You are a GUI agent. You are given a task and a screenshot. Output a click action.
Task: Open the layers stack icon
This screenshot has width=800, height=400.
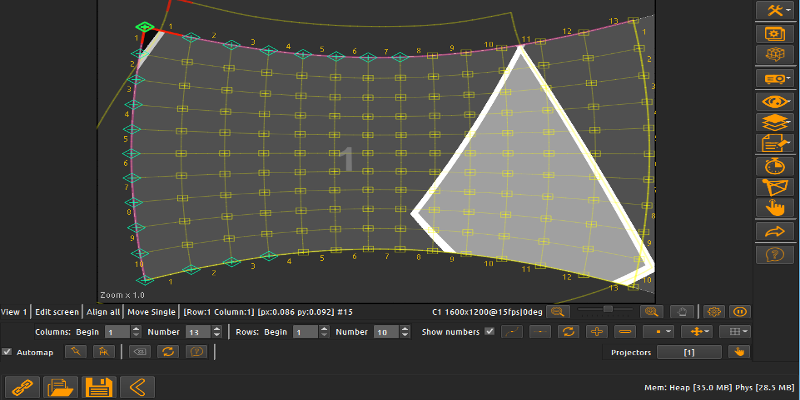click(x=775, y=122)
